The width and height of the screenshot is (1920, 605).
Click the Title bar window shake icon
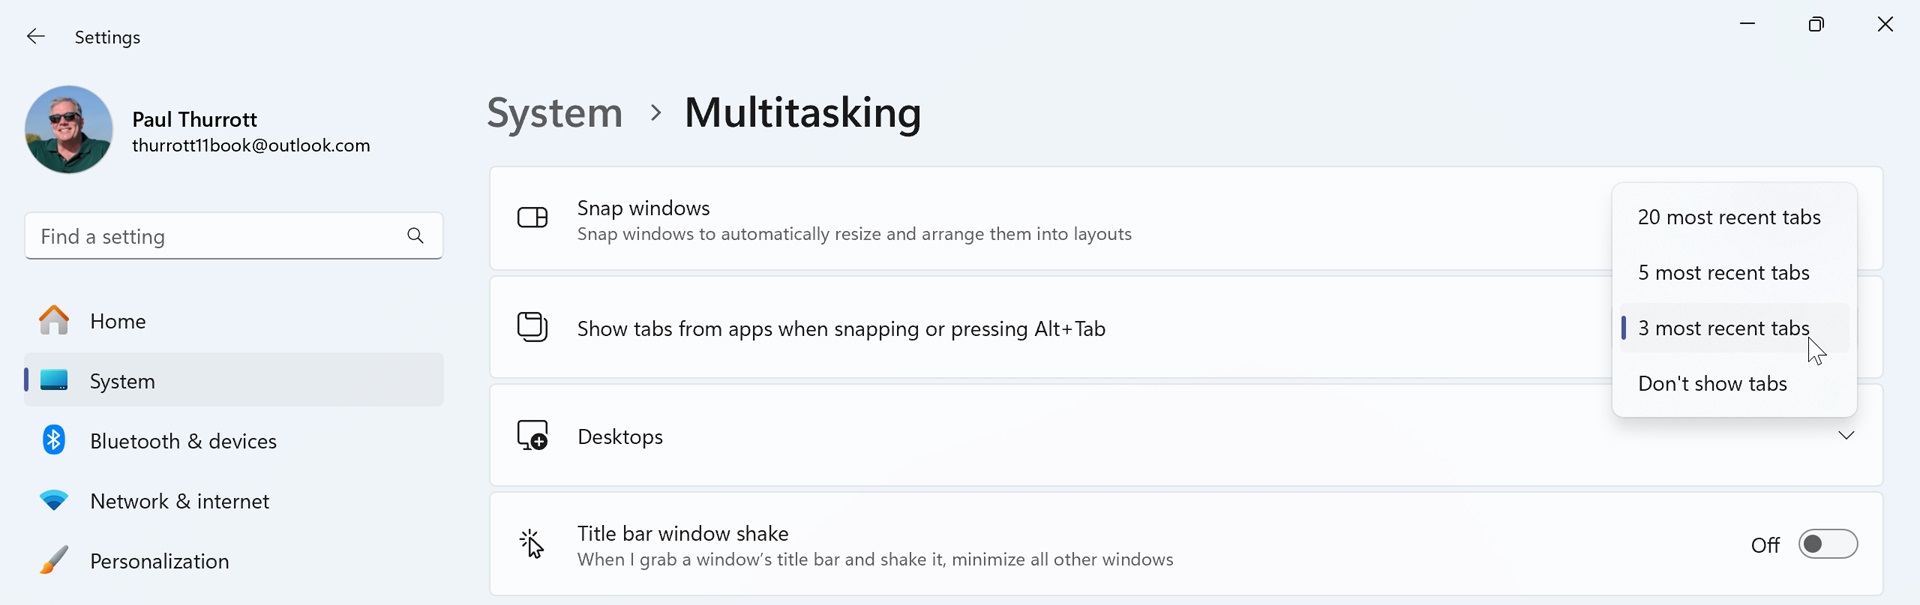pyautogui.click(x=533, y=545)
